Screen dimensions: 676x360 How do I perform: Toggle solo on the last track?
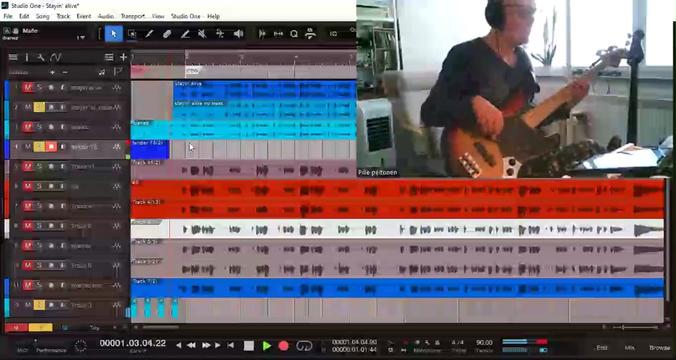39,305
